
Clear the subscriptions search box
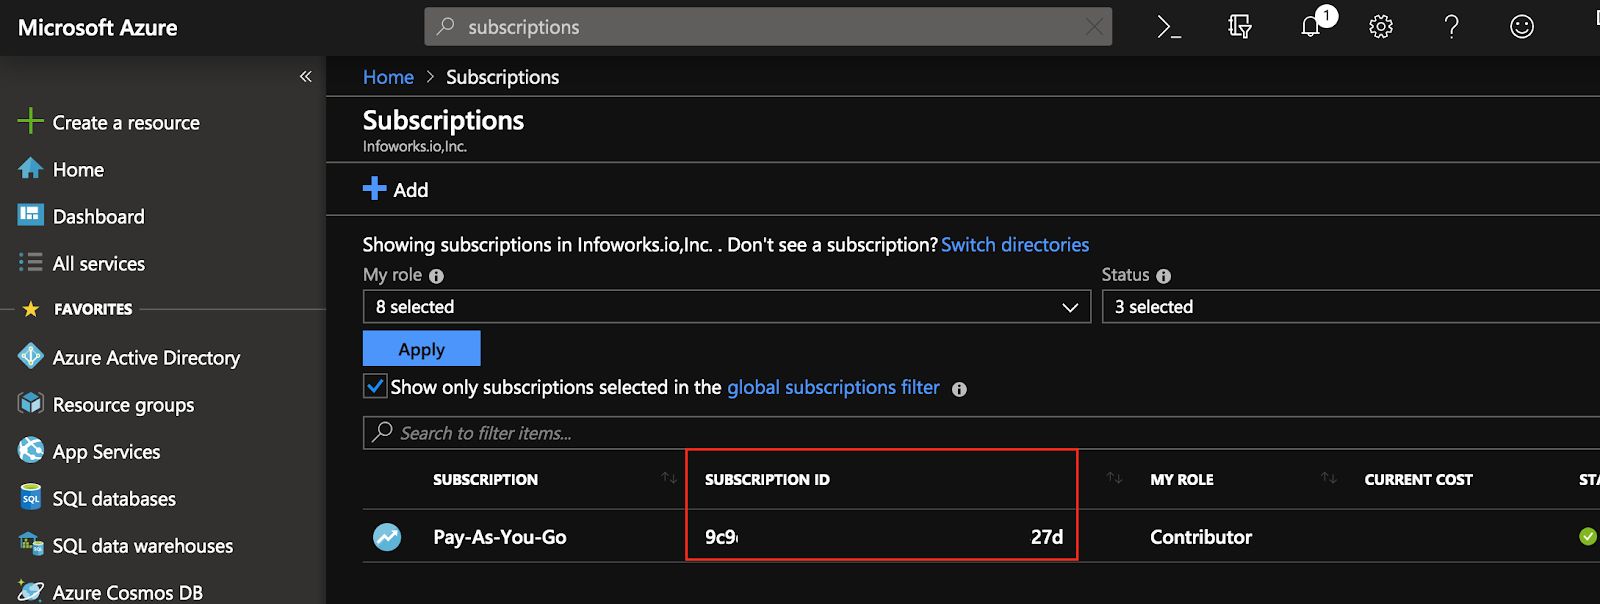(x=1095, y=27)
